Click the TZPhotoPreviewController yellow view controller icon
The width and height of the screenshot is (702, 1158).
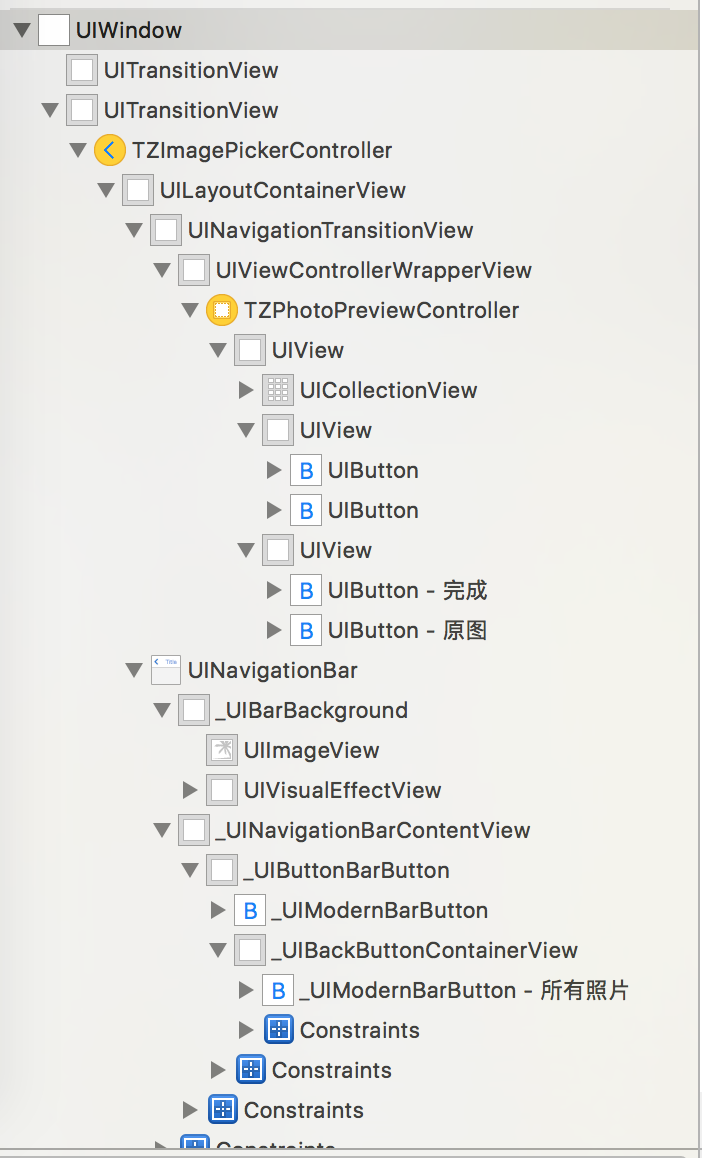[x=221, y=311]
